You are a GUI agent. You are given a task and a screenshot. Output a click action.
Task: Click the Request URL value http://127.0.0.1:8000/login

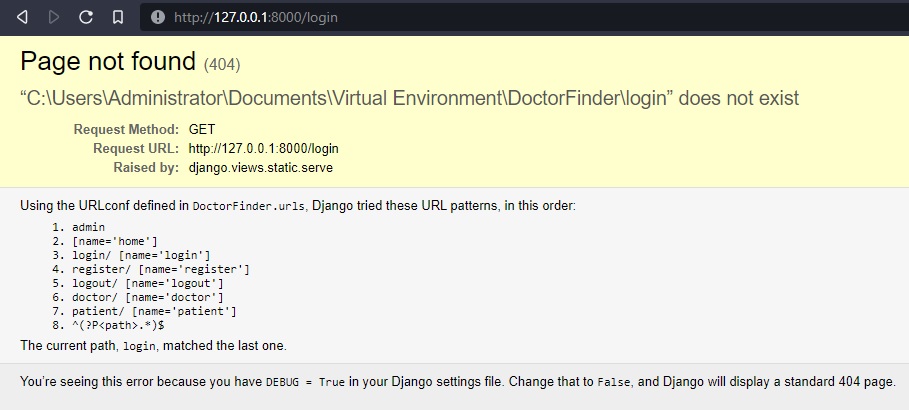264,148
